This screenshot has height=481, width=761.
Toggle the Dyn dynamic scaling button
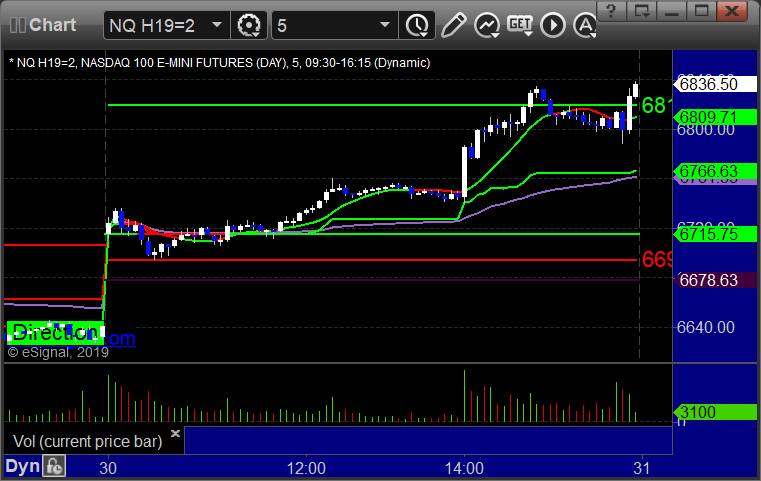point(22,466)
